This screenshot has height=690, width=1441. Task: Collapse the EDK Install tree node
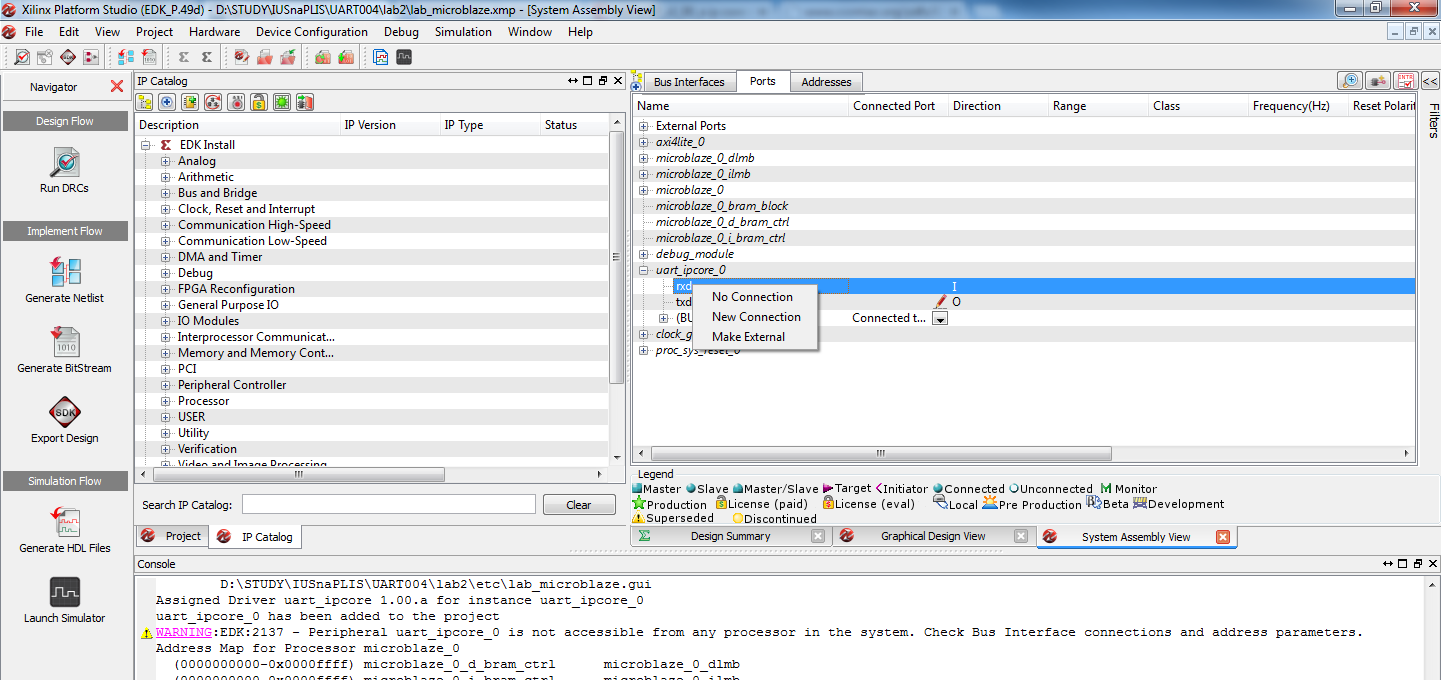(146, 145)
